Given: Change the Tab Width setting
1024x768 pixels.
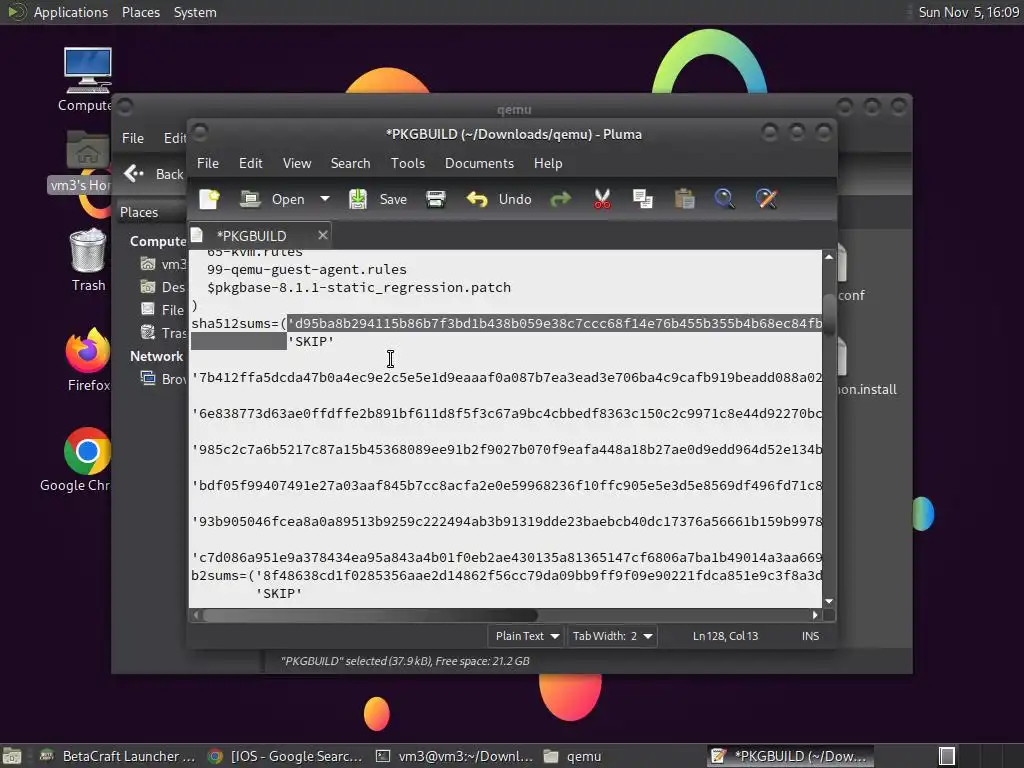Looking at the screenshot, I should pos(612,636).
